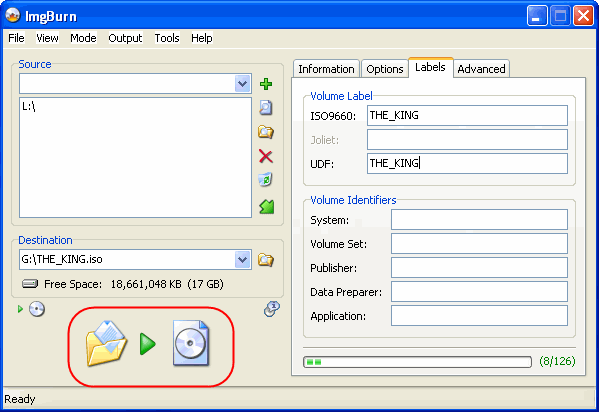Image resolution: width=599 pixels, height=412 pixels.
Task: Switch to the Information tab
Action: pyautogui.click(x=326, y=69)
